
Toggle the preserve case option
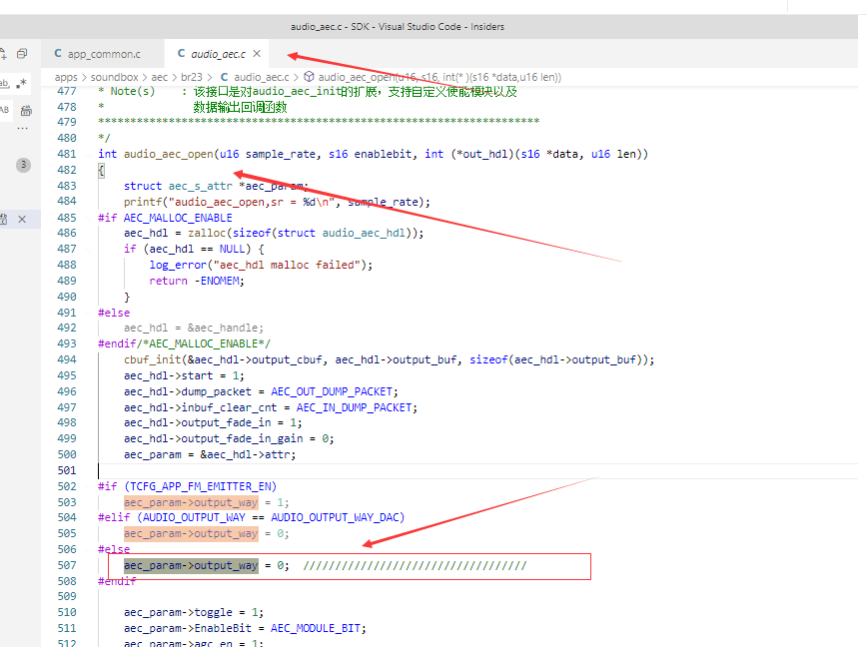(x=4, y=109)
